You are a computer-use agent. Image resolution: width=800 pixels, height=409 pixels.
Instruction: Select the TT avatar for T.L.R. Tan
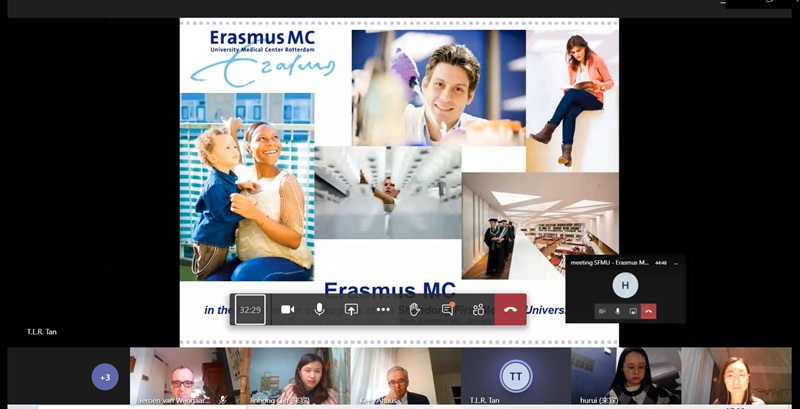(x=516, y=376)
